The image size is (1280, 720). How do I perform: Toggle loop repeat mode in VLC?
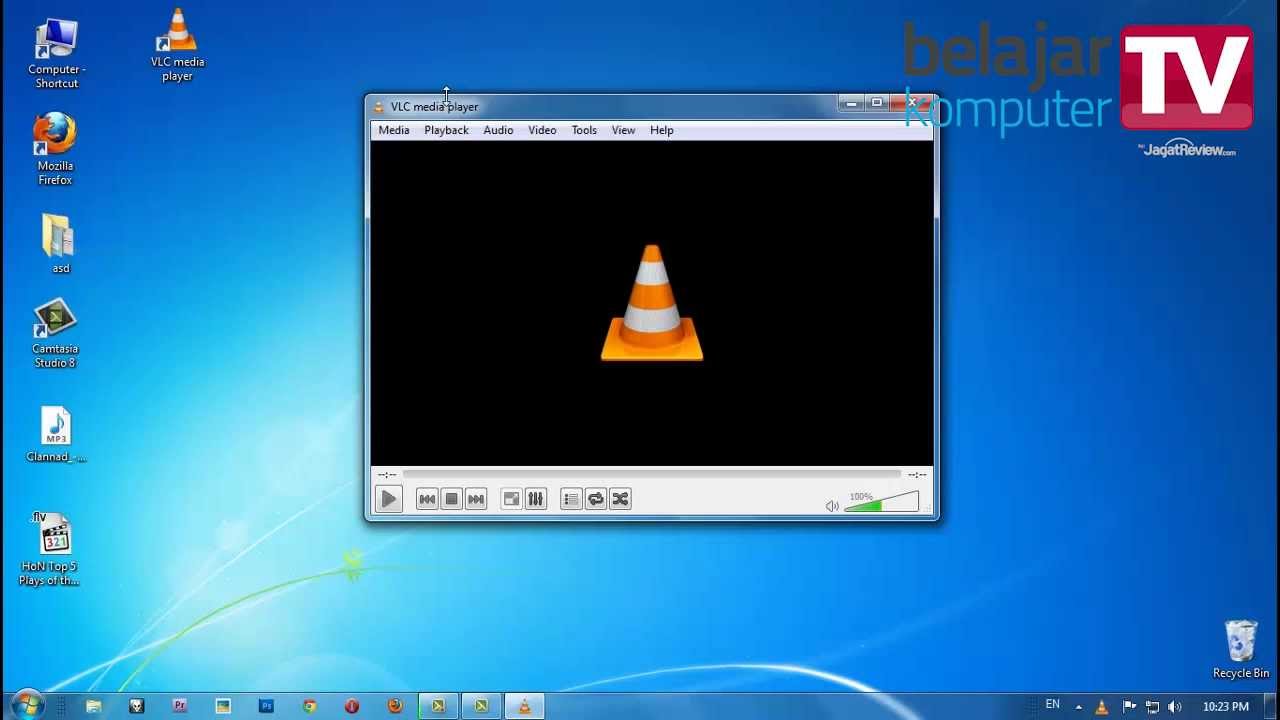[596, 499]
